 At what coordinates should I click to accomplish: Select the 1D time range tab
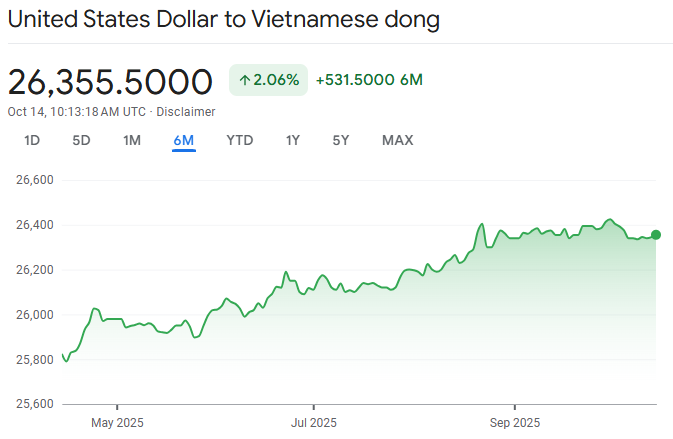[32, 140]
